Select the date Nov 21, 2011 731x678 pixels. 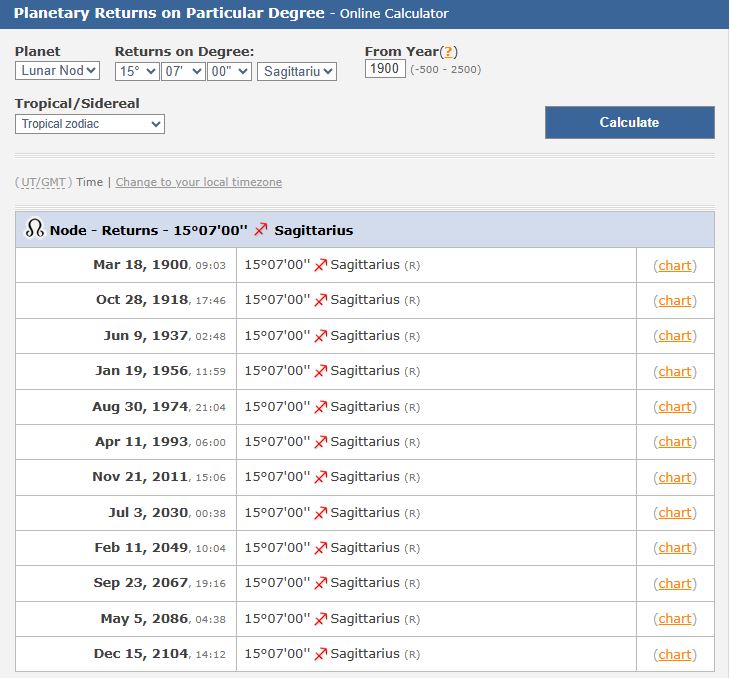(x=140, y=477)
